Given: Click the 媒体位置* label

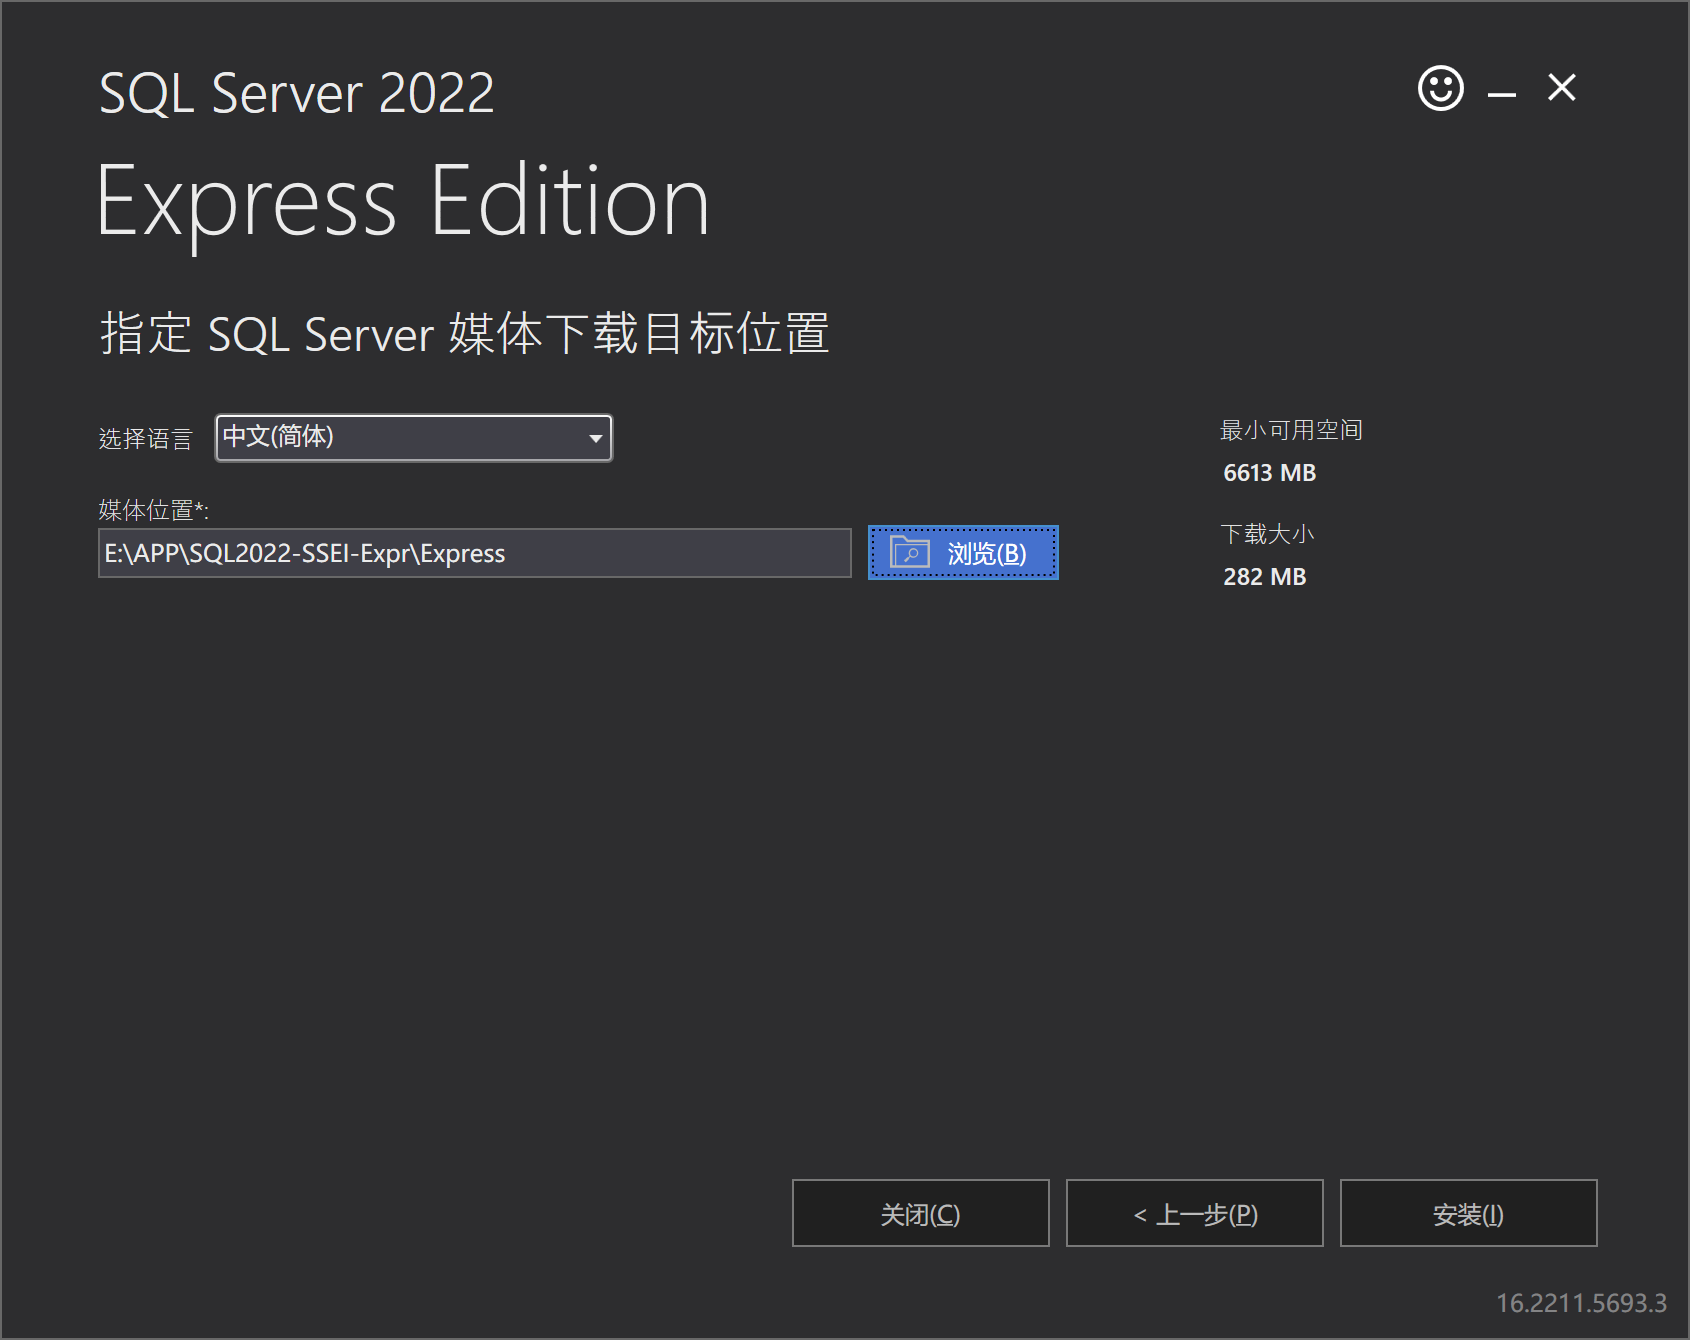Looking at the screenshot, I should coord(153,510).
